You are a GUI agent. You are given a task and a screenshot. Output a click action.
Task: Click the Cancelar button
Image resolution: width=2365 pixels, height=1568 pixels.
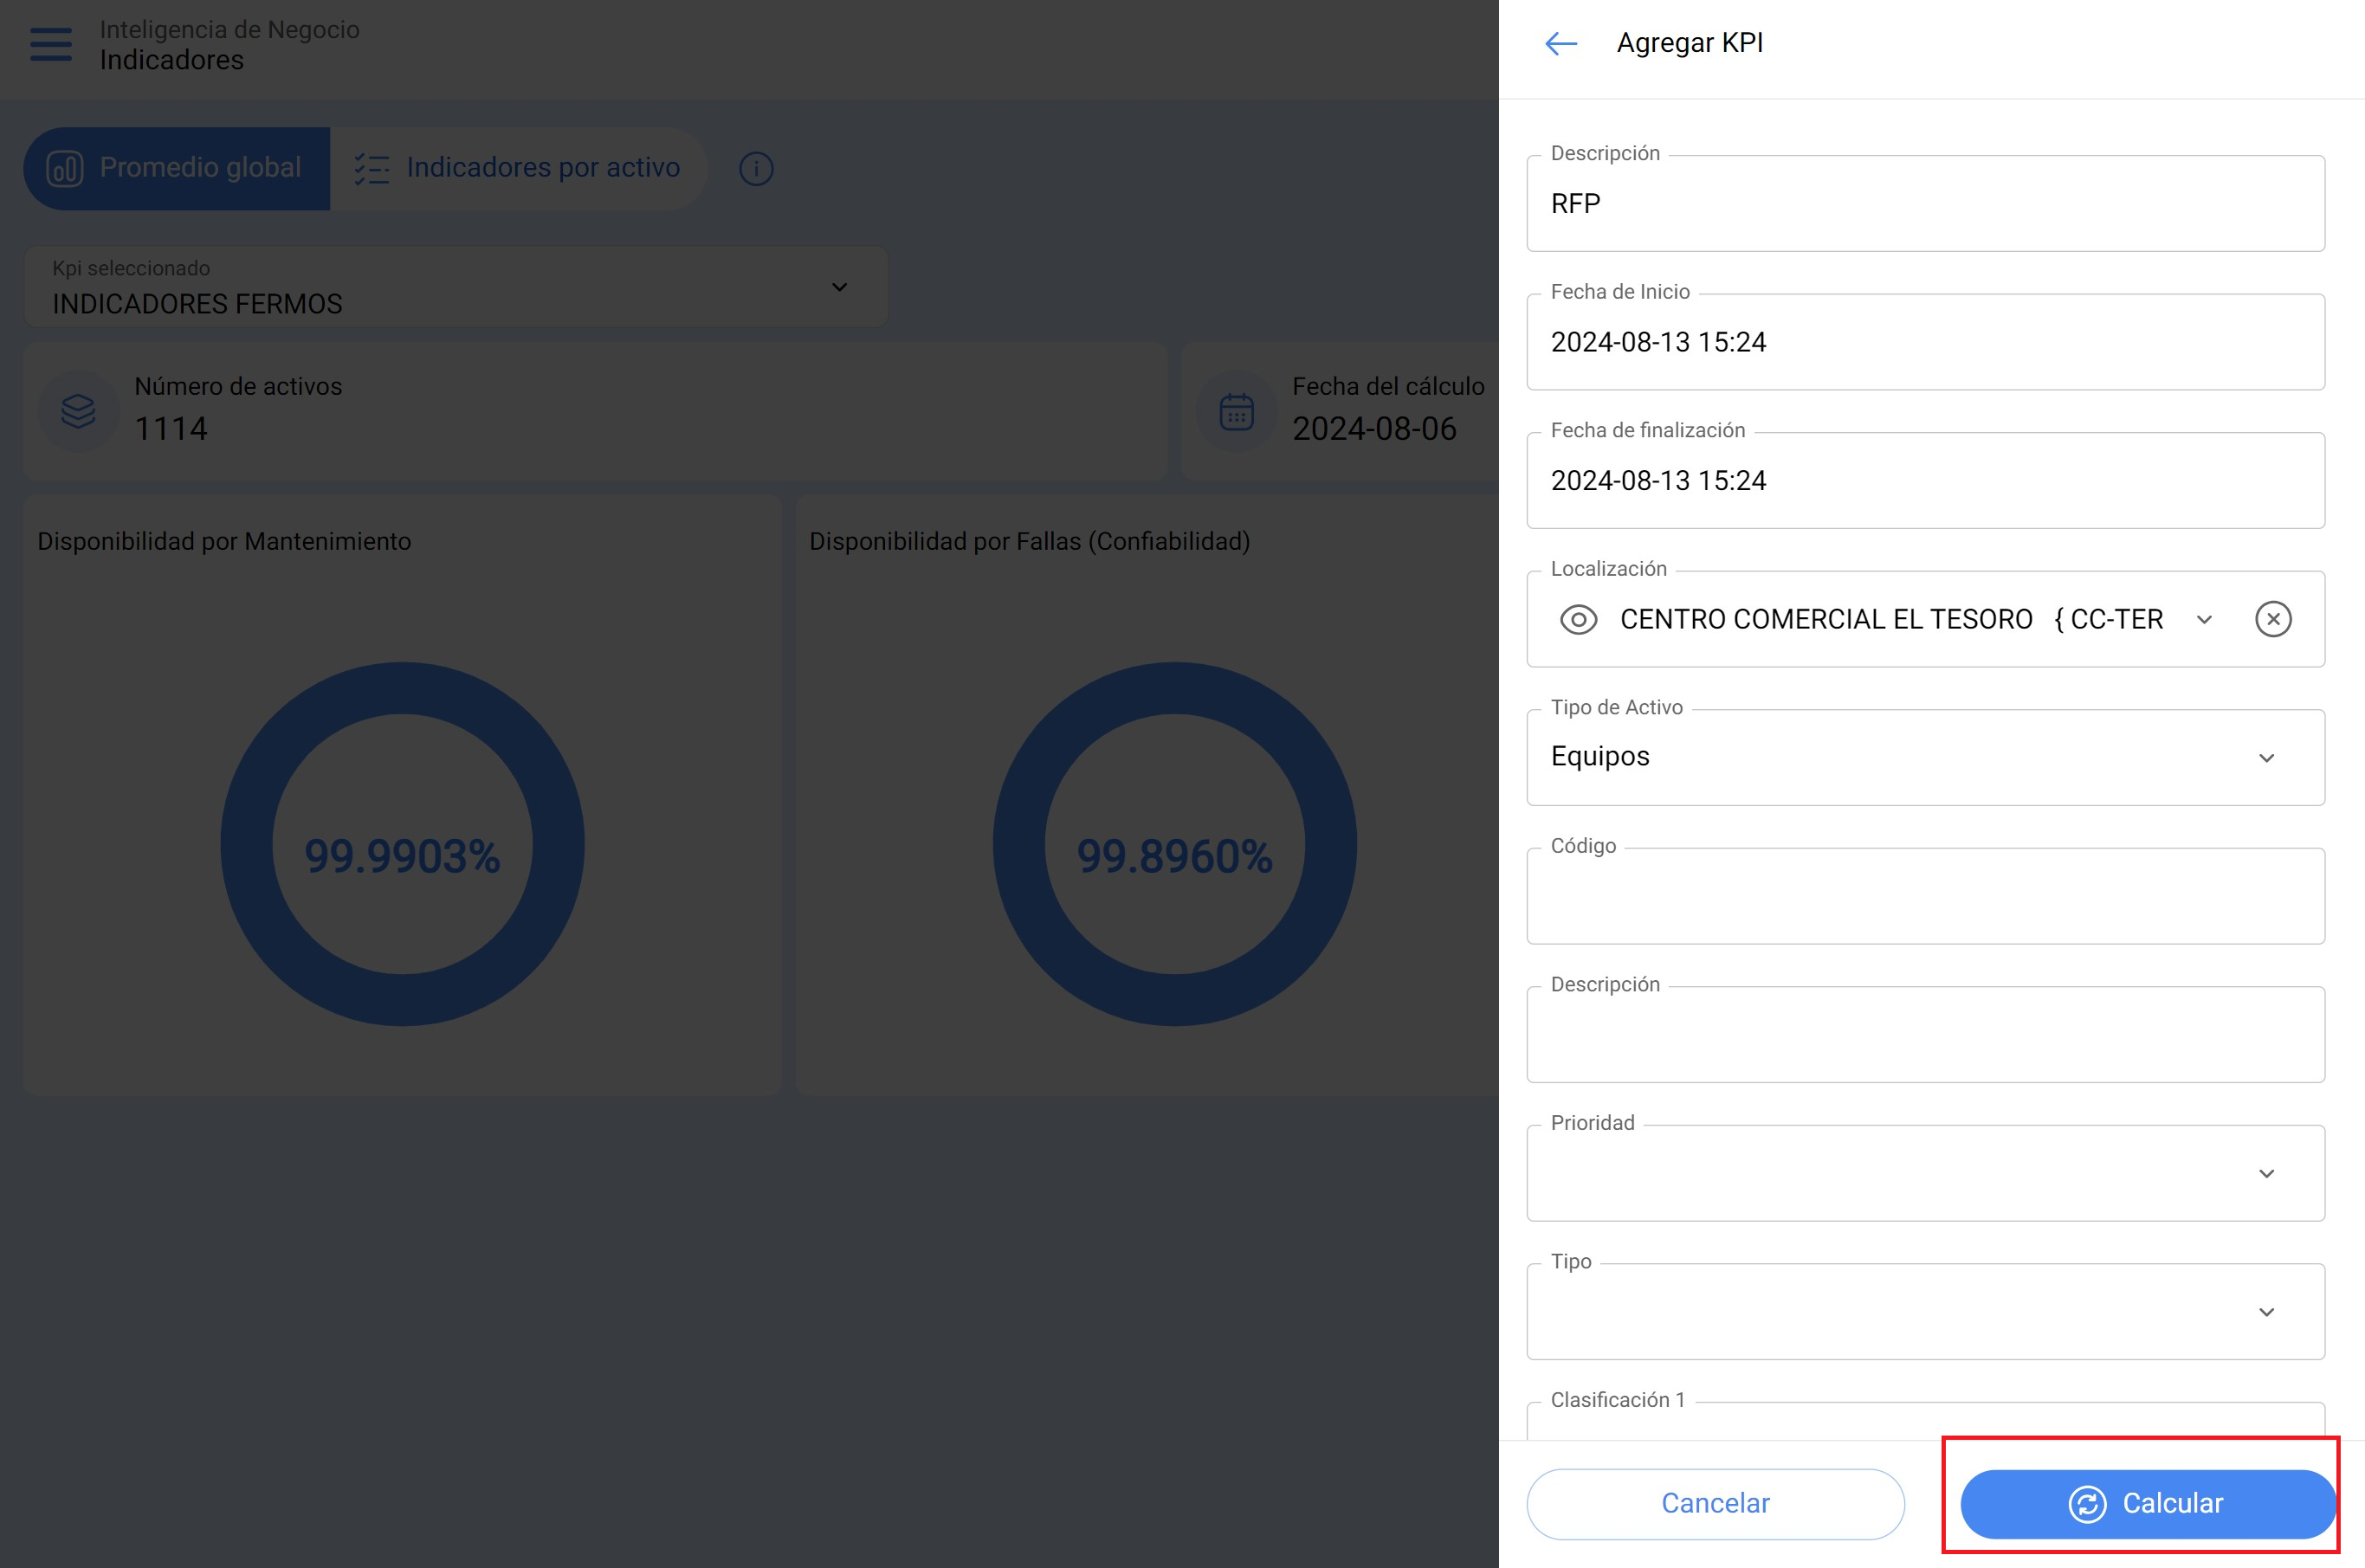1715,1504
